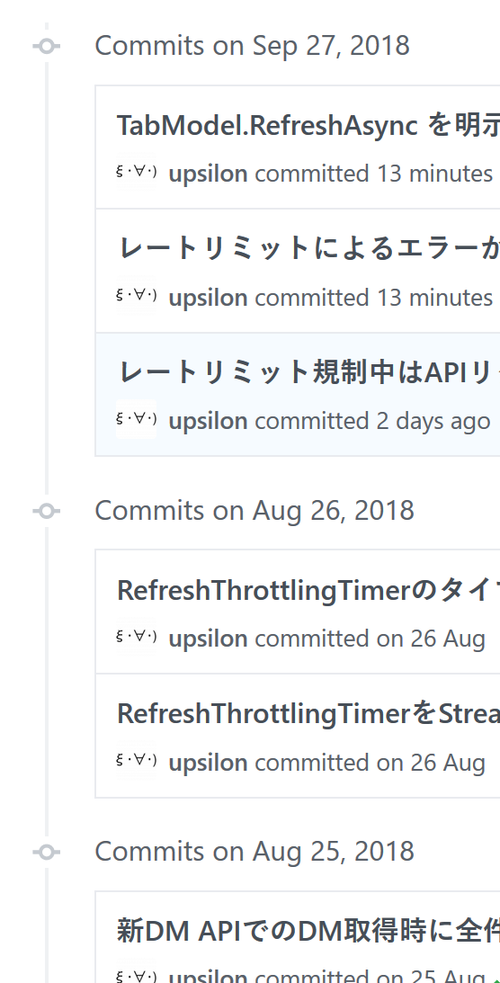This screenshot has height=983, width=500.
Task: Open the レートリミットによるエラー commit title
Action: [x=308, y=249]
